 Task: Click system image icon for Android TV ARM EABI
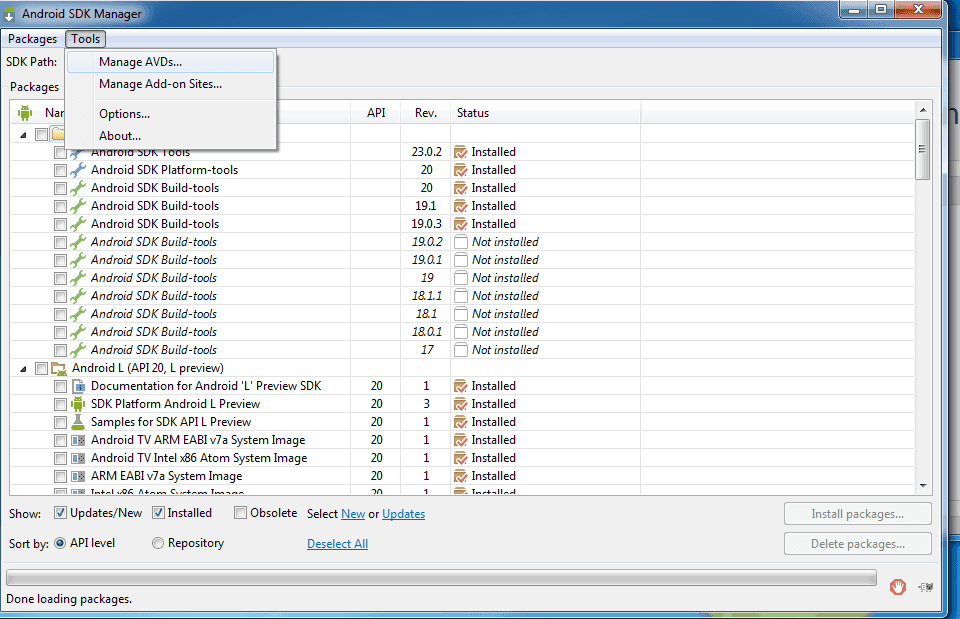(78, 440)
